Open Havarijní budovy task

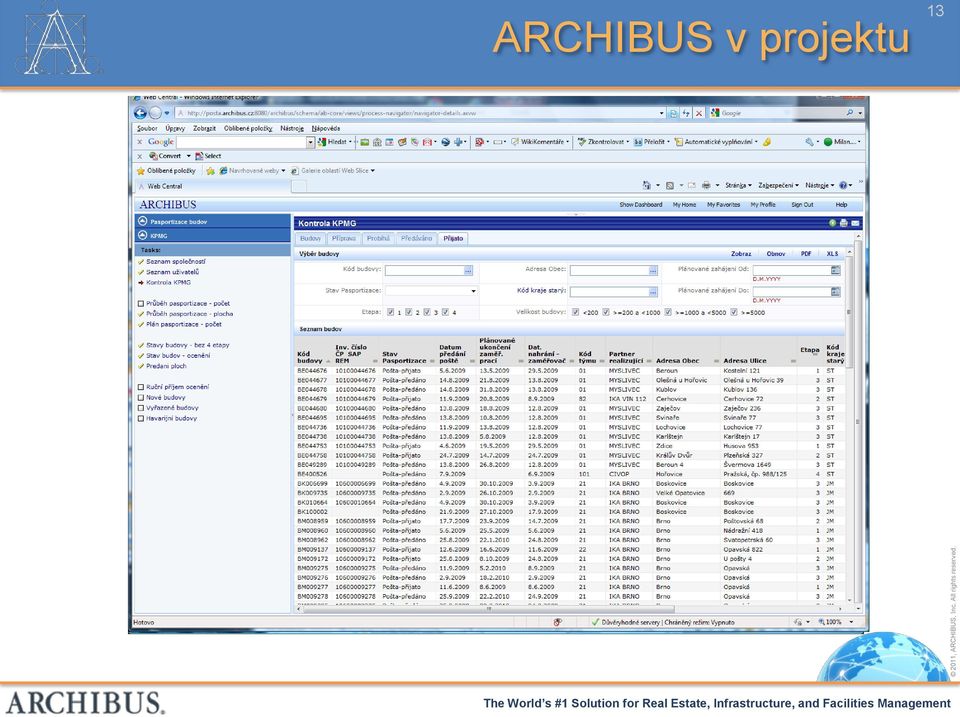171,419
